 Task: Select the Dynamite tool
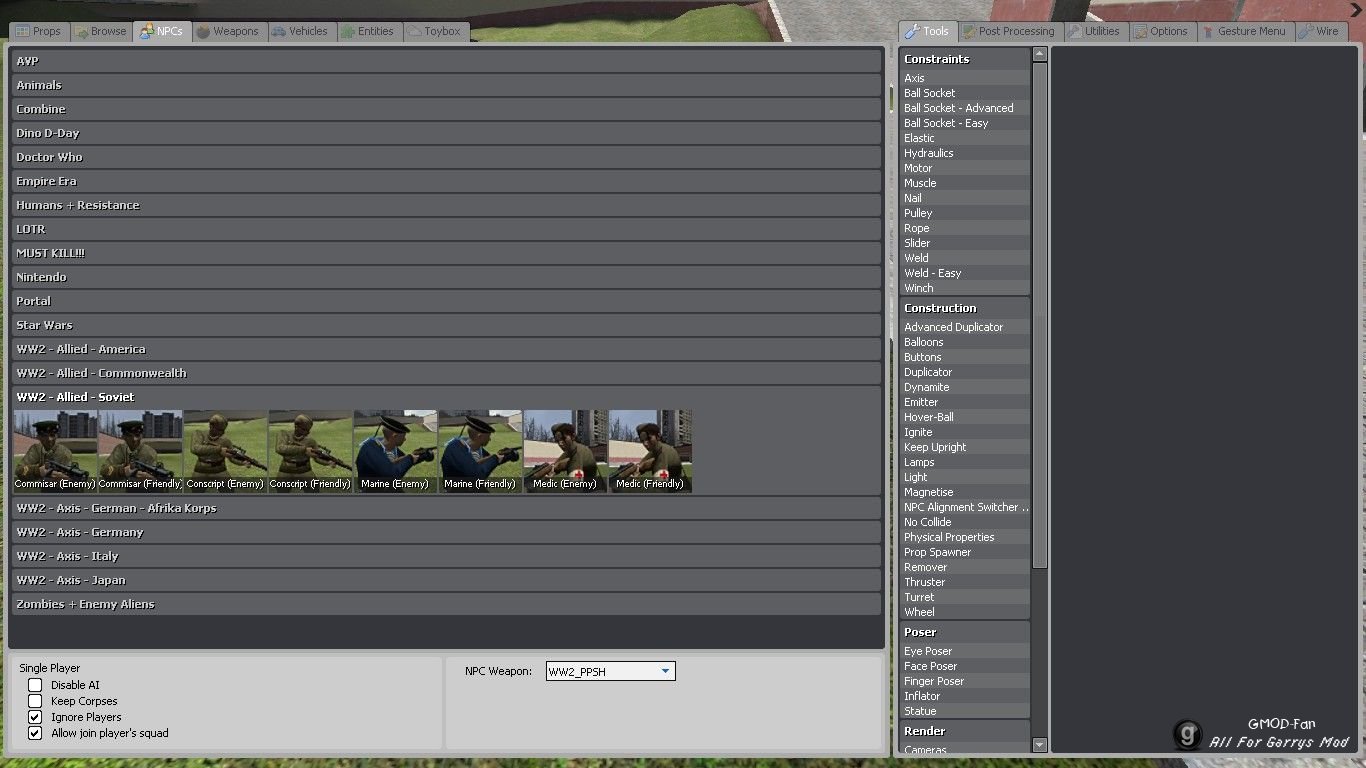(x=964, y=387)
